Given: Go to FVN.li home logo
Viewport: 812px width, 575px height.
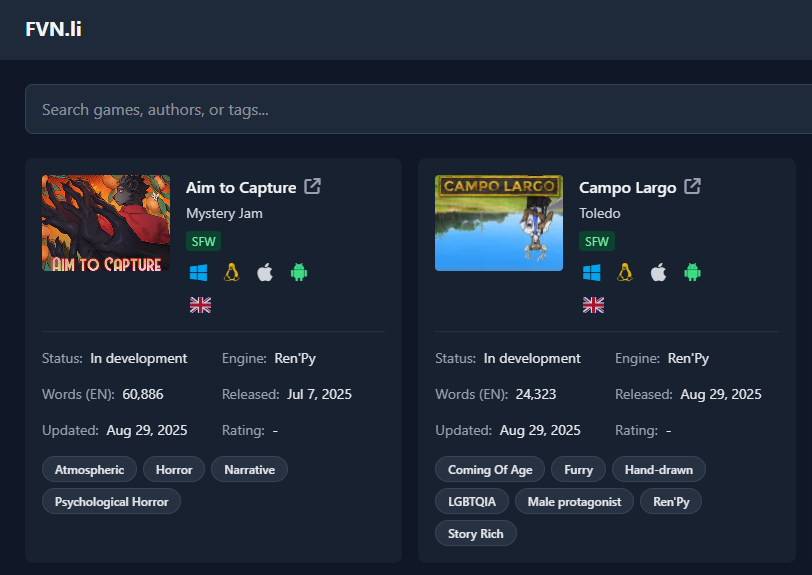Looking at the screenshot, I should [x=53, y=29].
